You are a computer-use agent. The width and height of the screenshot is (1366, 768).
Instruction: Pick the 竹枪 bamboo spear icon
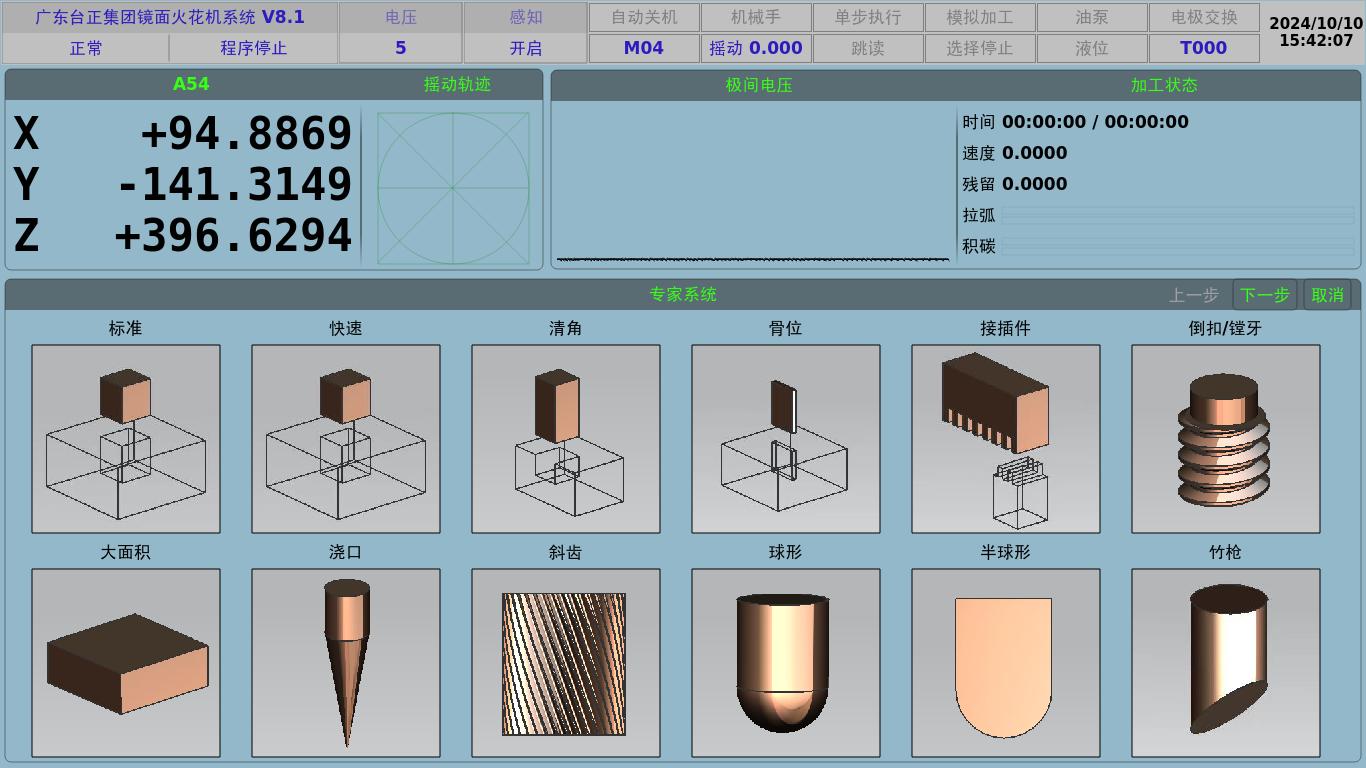coord(1226,663)
